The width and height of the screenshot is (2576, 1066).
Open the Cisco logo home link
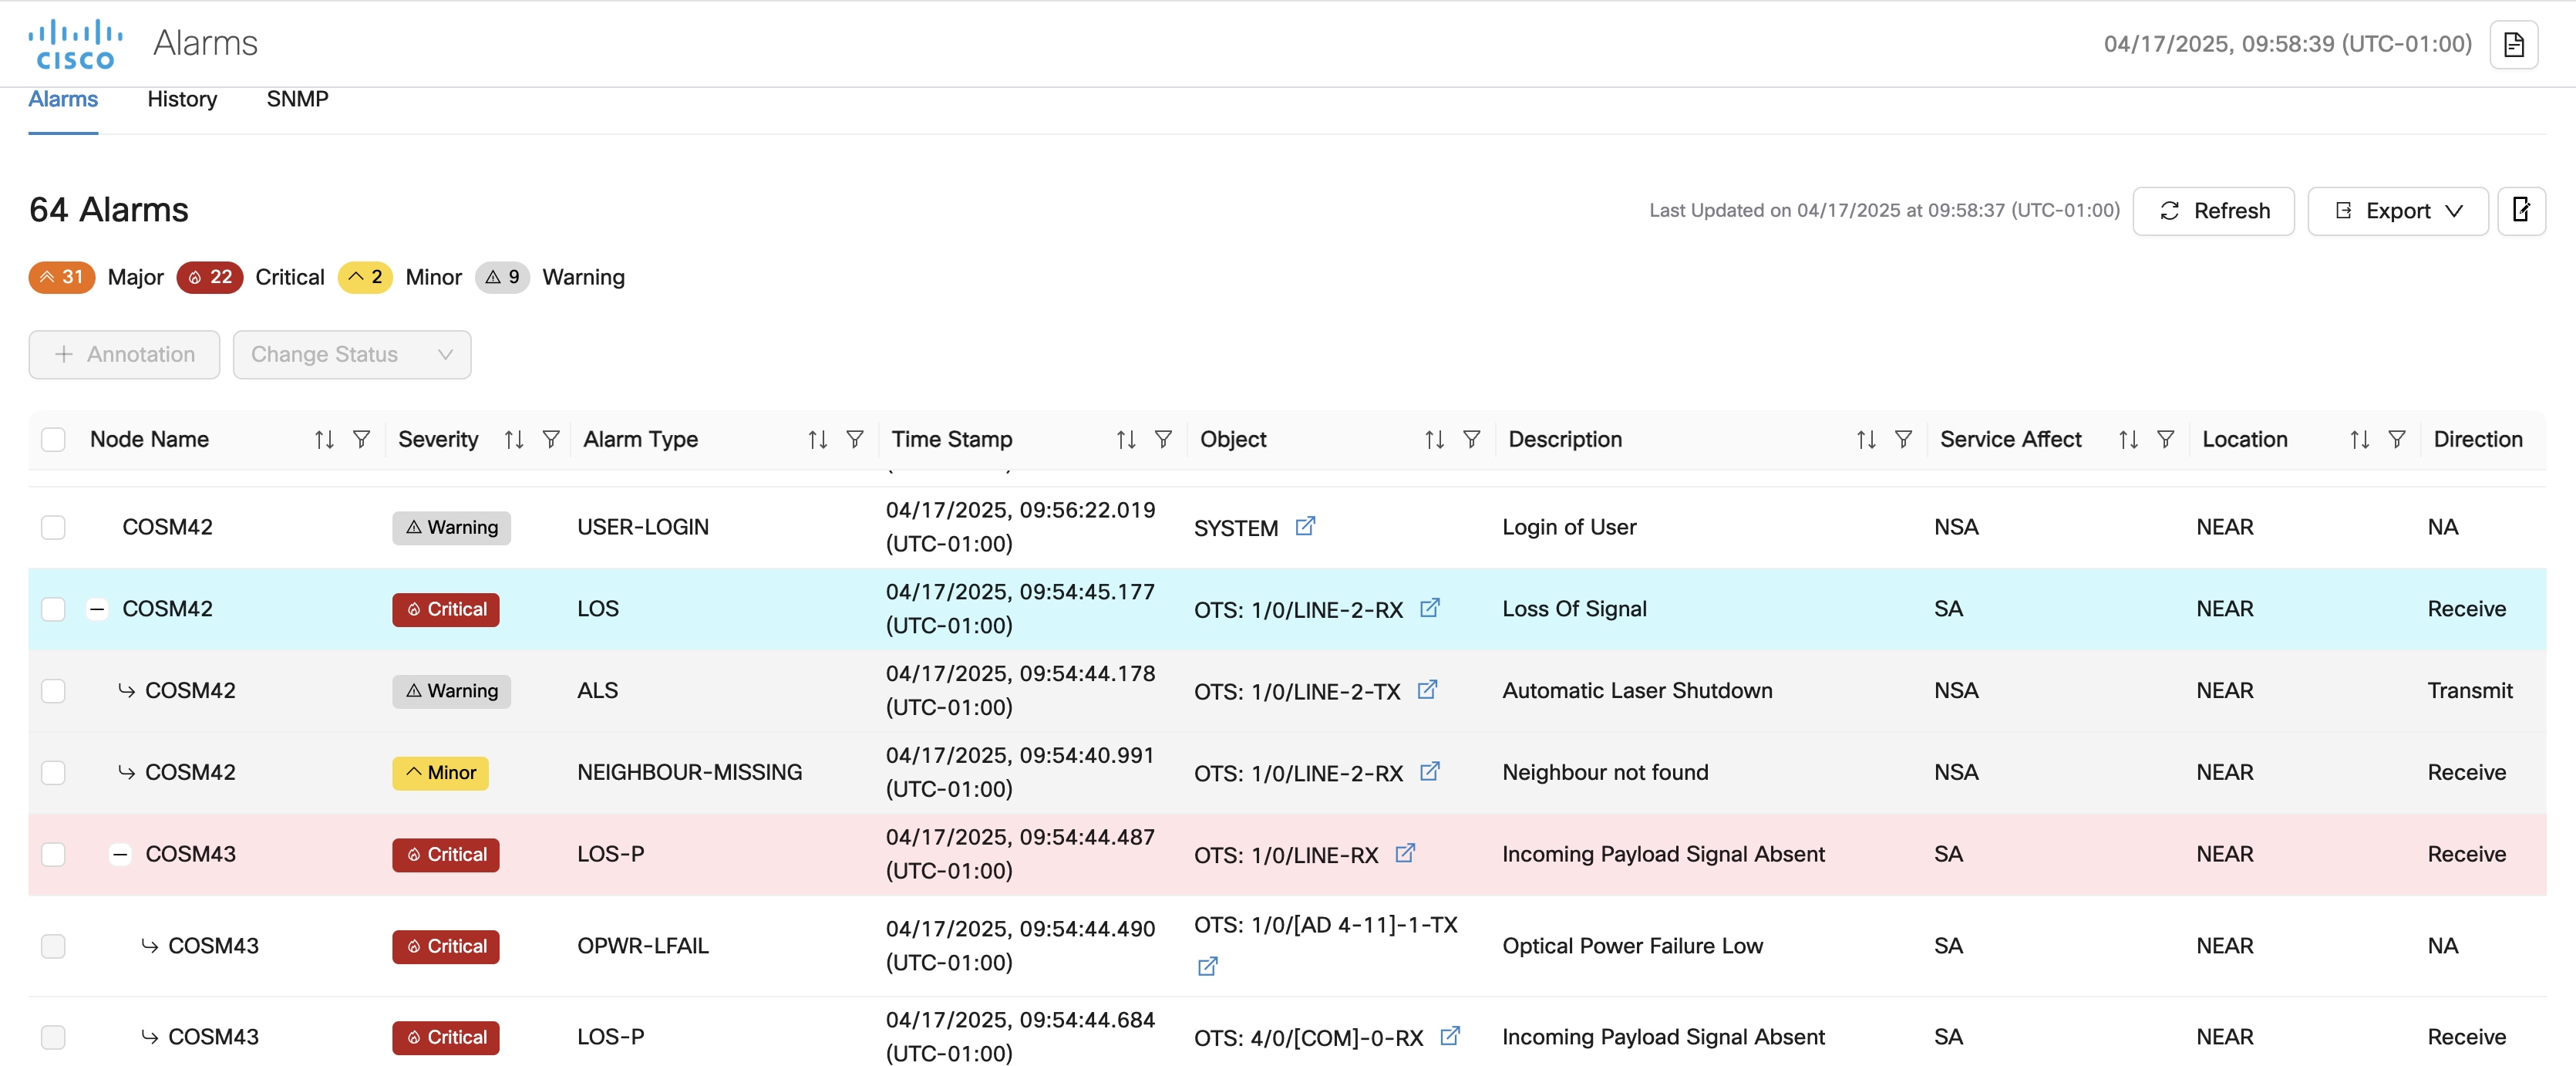click(76, 44)
